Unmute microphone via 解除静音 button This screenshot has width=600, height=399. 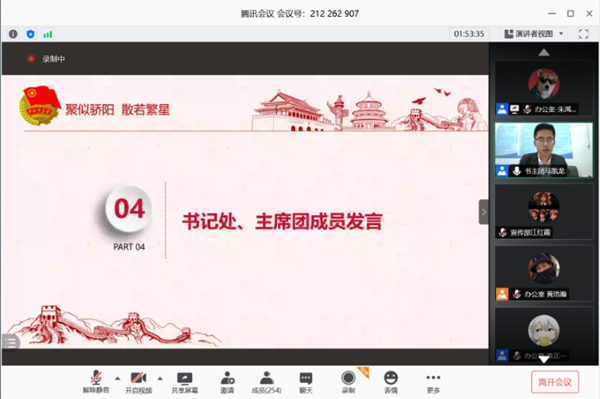(96, 382)
